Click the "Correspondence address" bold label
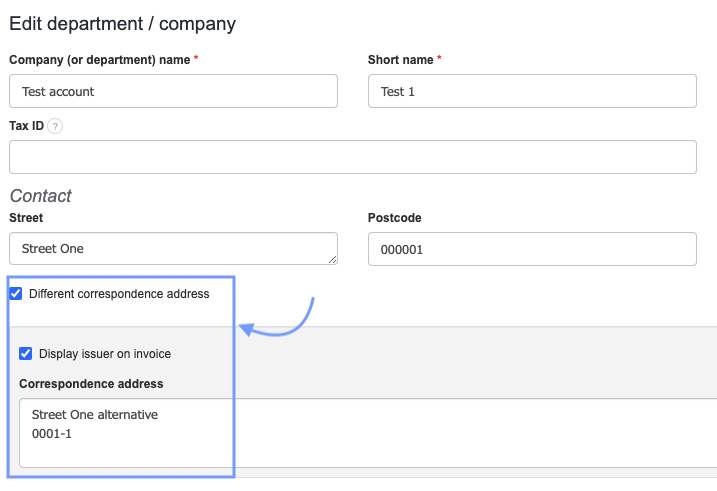 coord(91,383)
